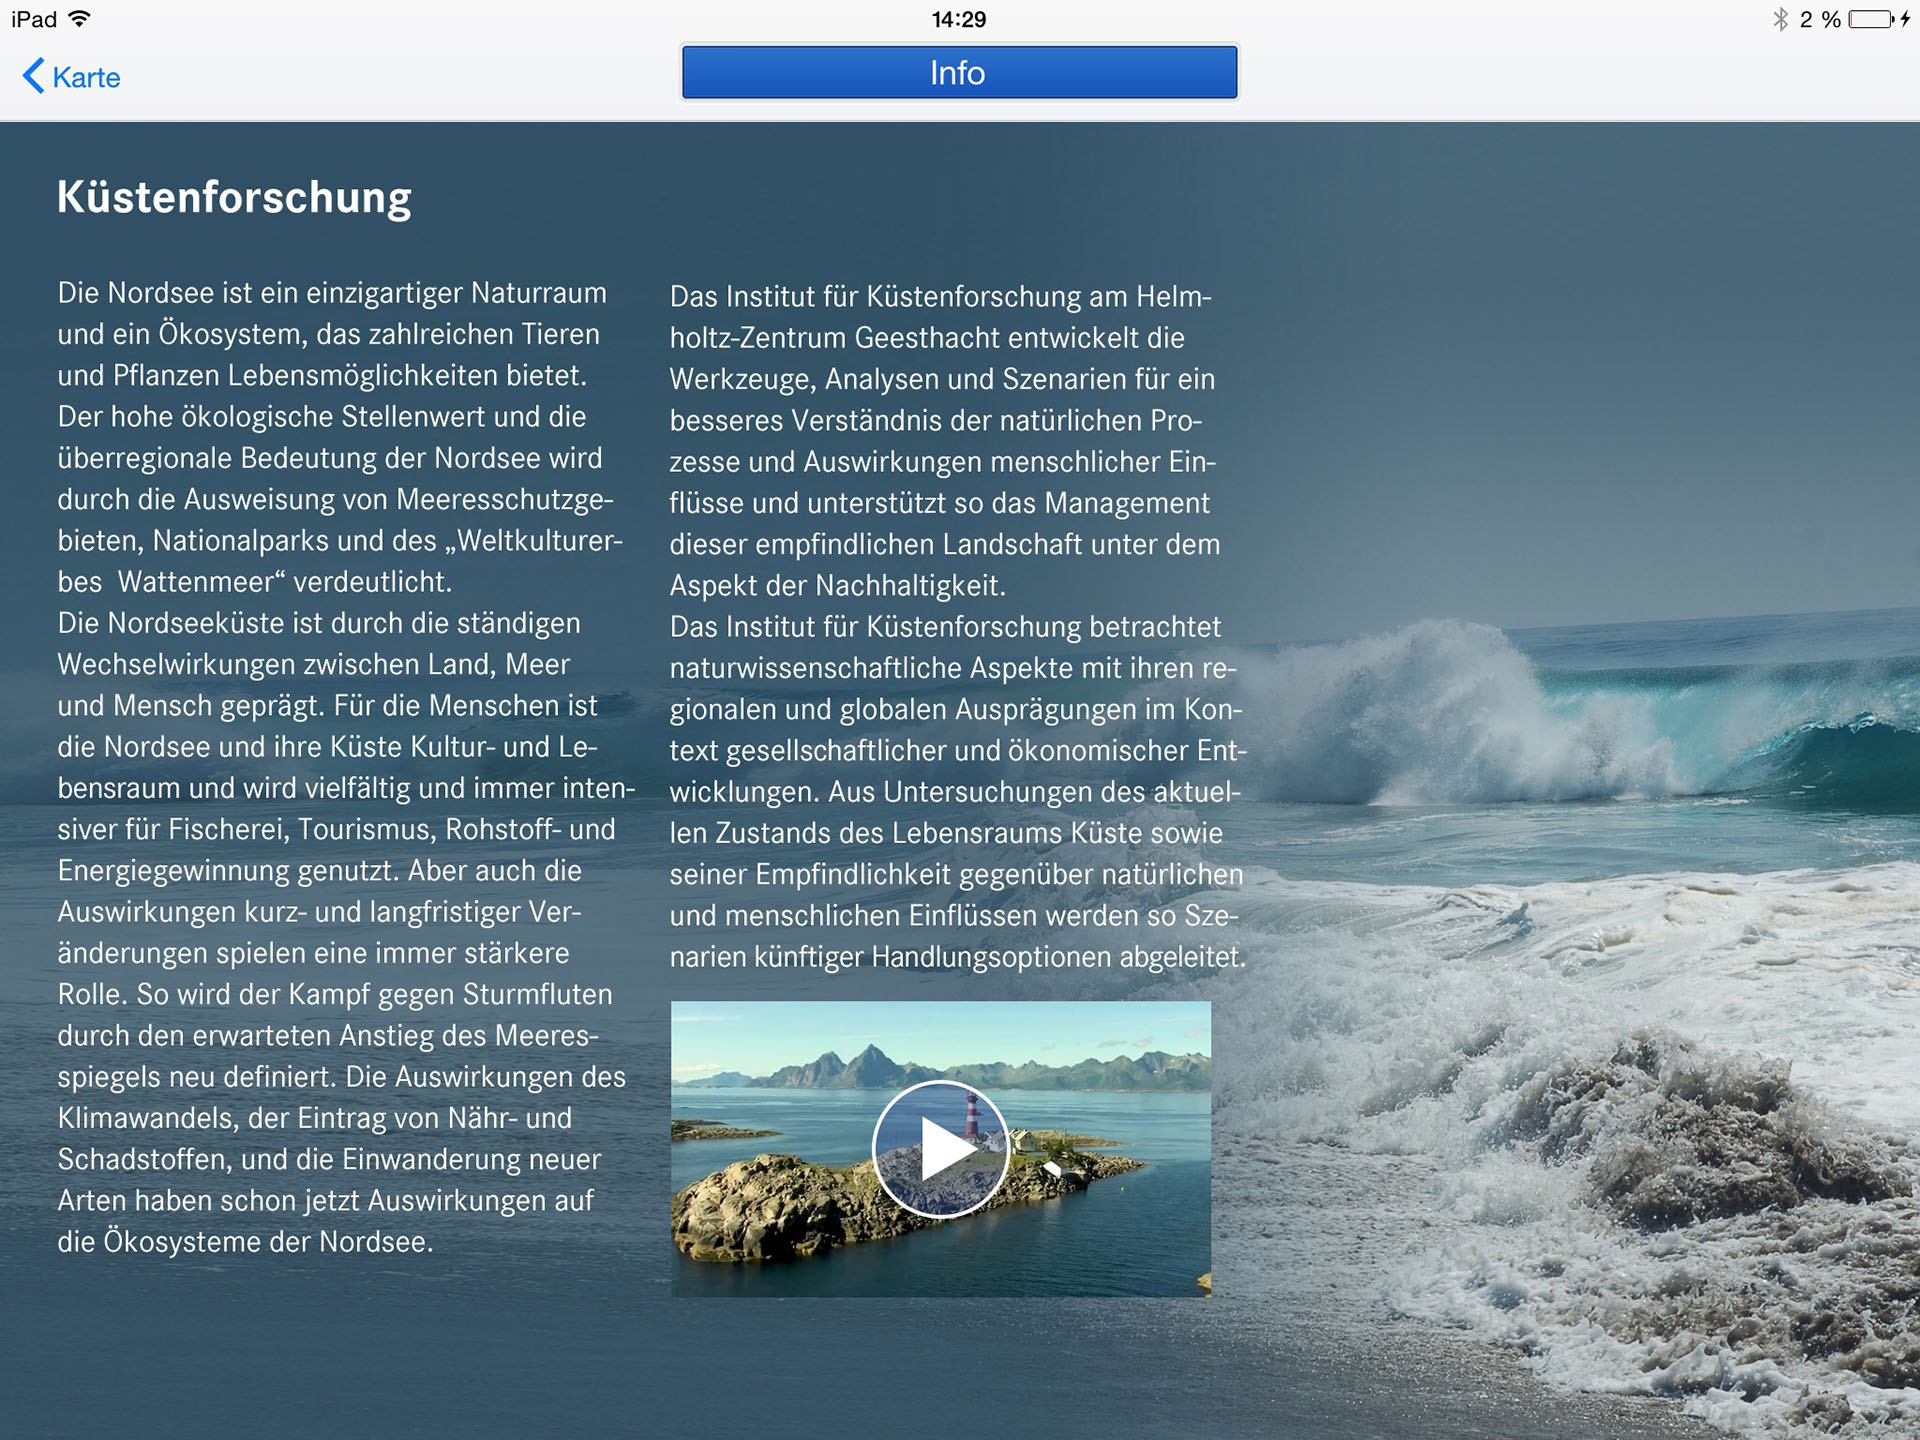Tap the Küstenforschung heading
This screenshot has width=1920, height=1440.
(234, 198)
